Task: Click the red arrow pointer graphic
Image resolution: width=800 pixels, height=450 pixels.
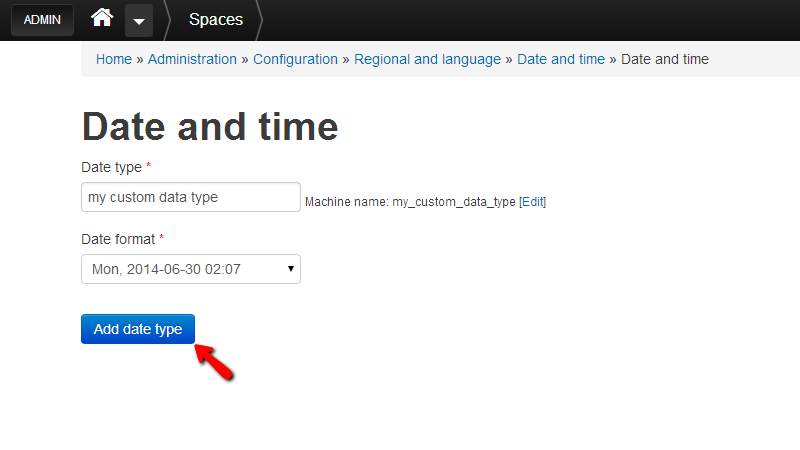Action: (x=215, y=361)
